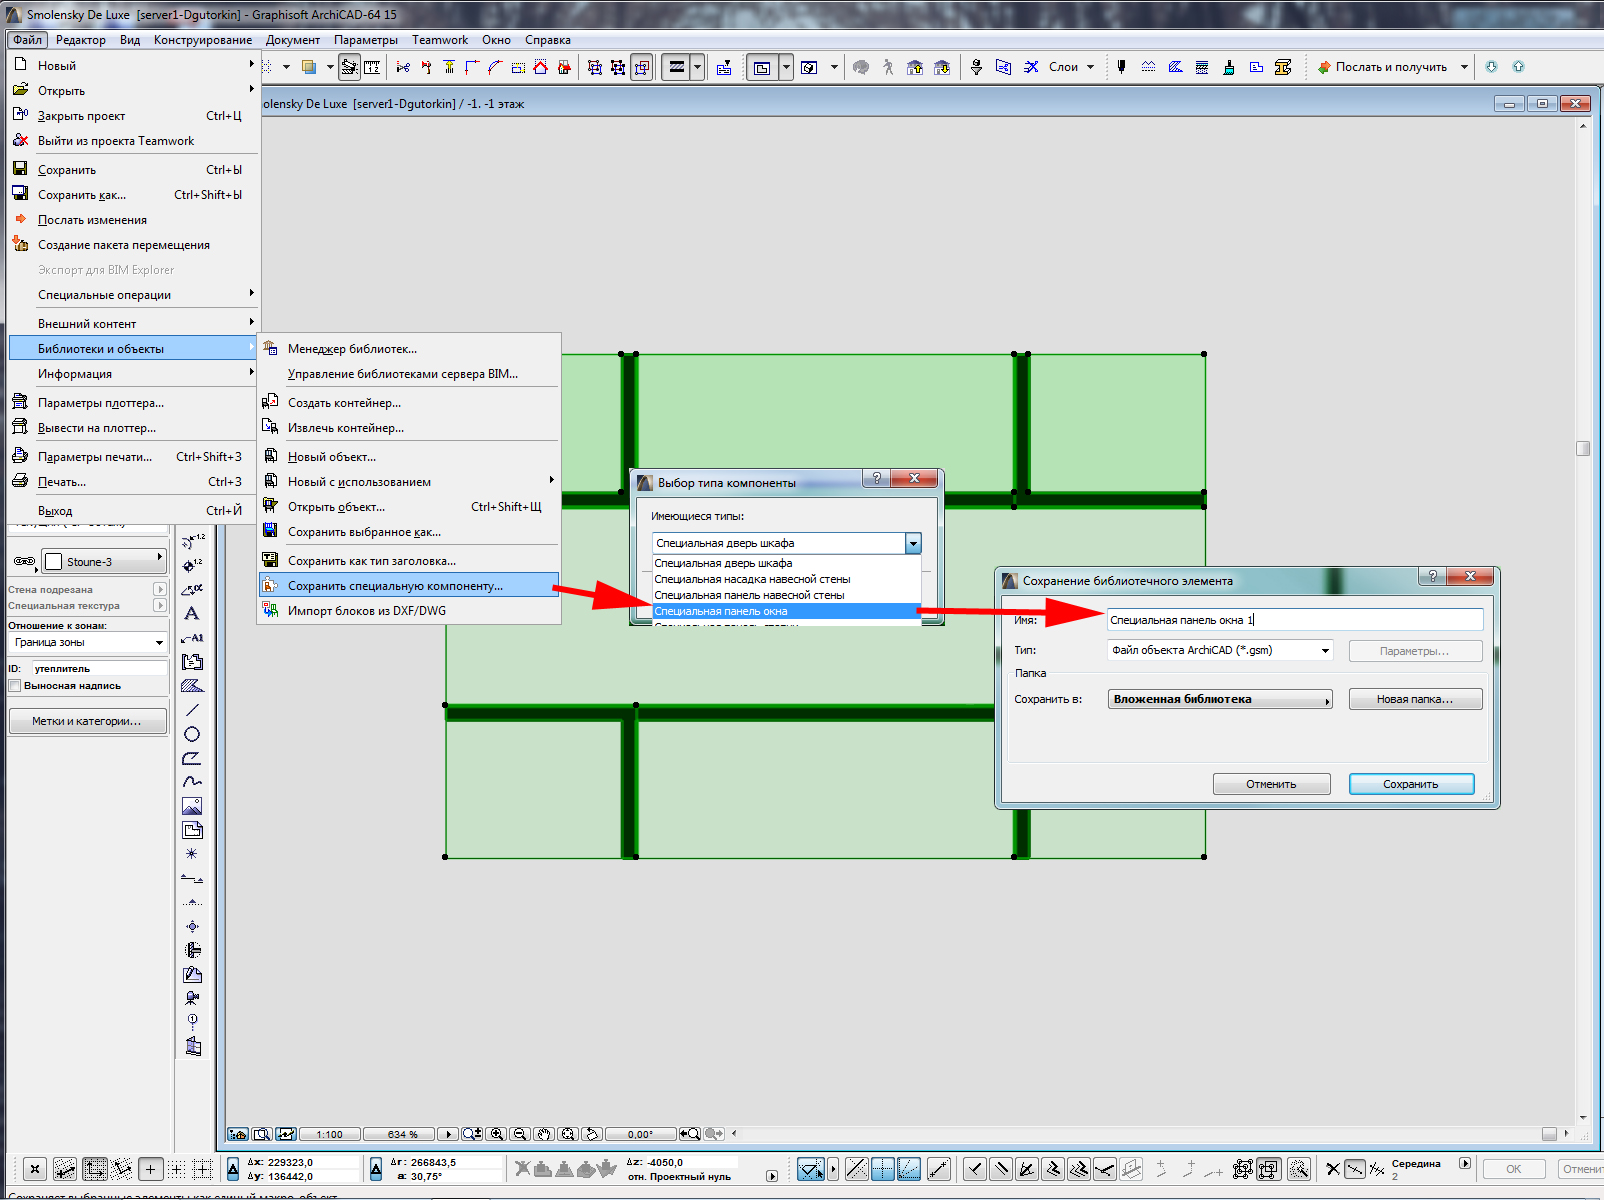Select the Circle/Arc tool
Viewport: 1604px width, 1200px height.
click(192, 734)
